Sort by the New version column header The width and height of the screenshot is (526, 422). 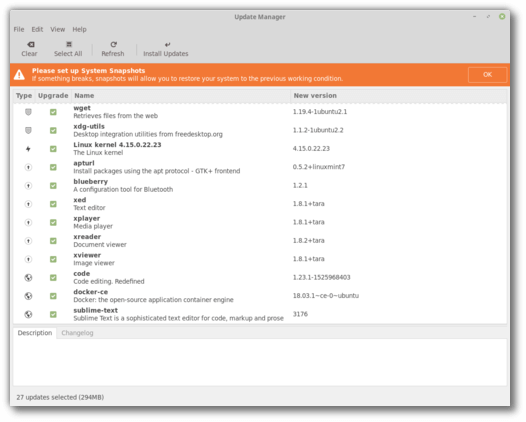(x=399, y=96)
